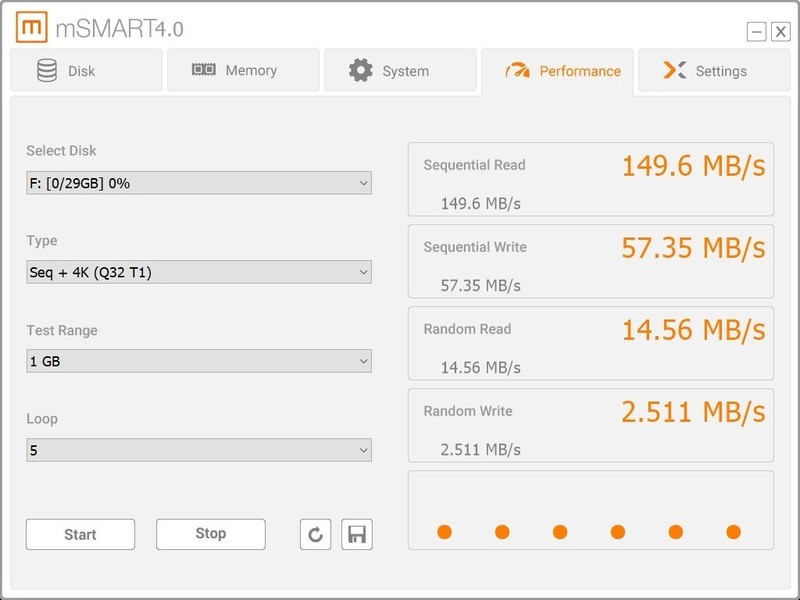800x600 pixels.
Task: Open the Select Disk dropdown showing F:
Action: (199, 183)
